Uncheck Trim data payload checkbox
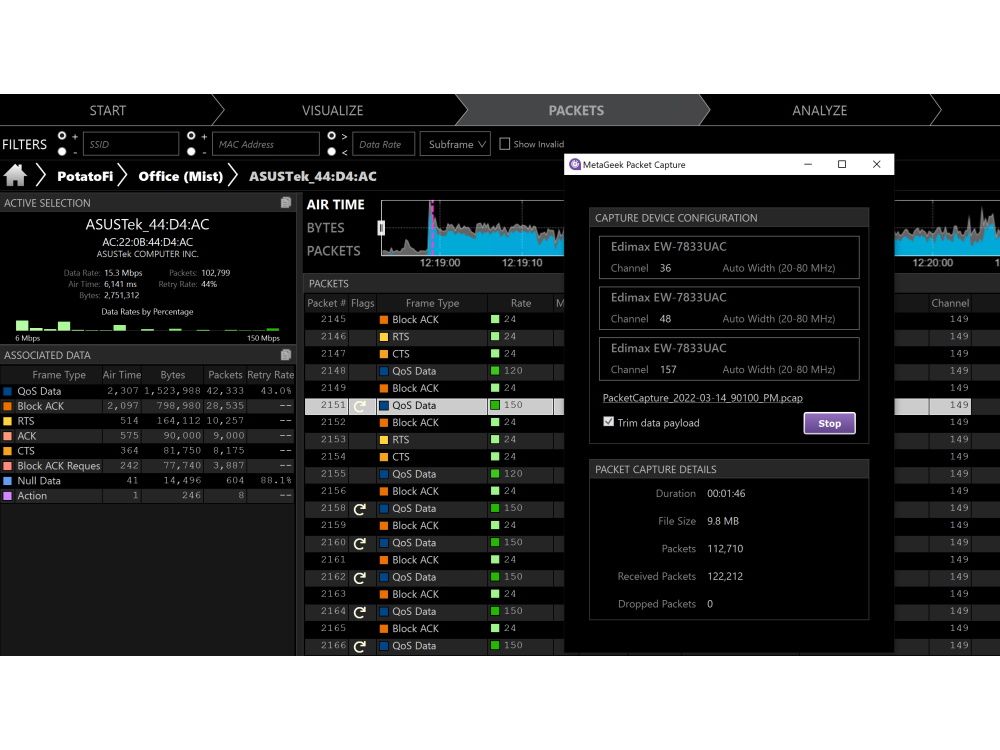1000x750 pixels. 608,422
